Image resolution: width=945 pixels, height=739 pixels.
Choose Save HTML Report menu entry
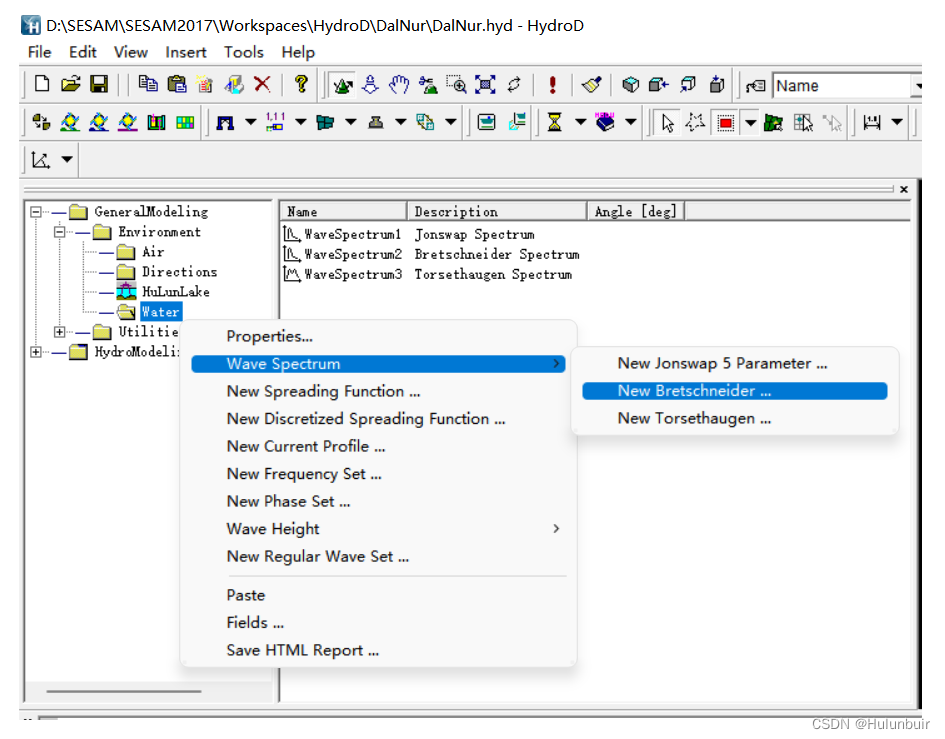[x=378, y=650]
